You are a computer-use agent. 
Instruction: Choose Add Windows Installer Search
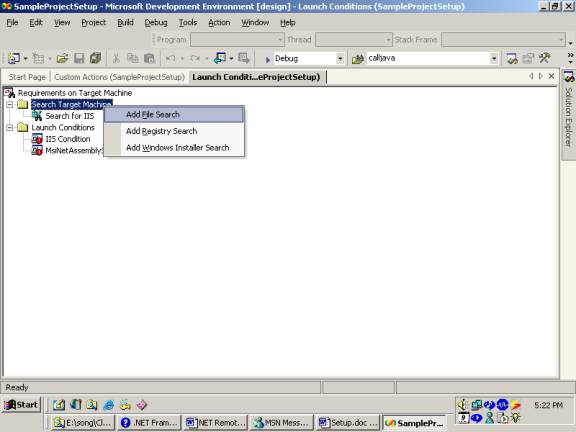174,148
